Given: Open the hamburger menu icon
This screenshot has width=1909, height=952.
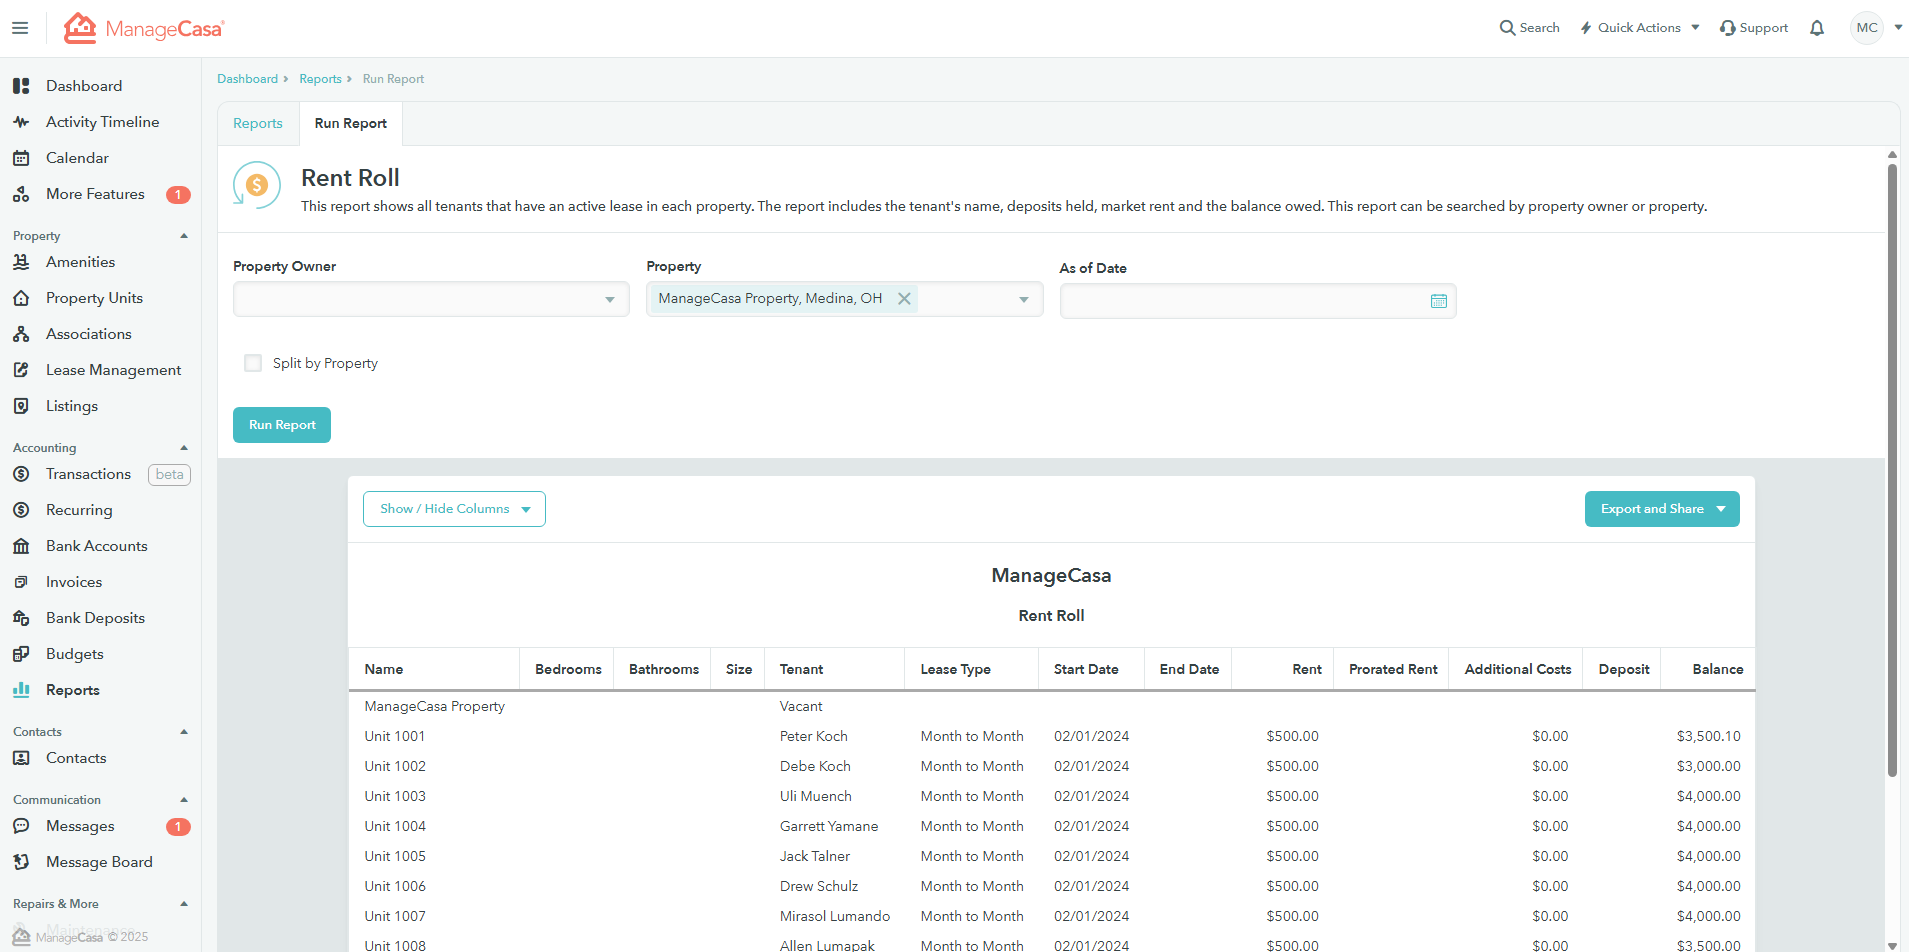Looking at the screenshot, I should [20, 28].
